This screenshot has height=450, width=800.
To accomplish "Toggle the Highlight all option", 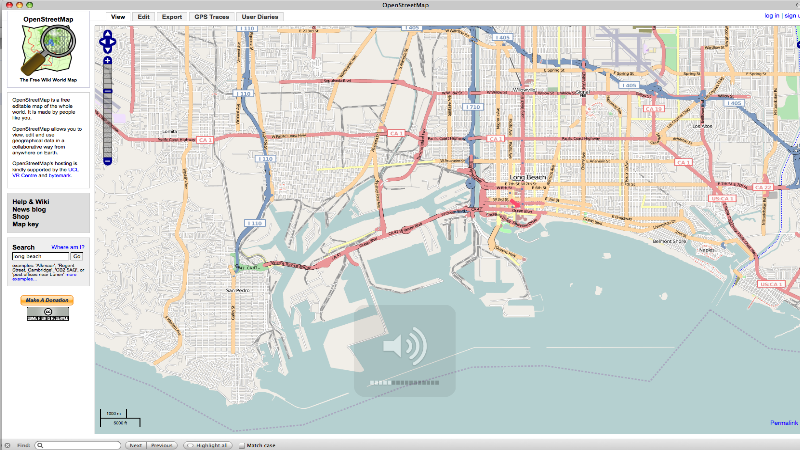I will (207, 444).
